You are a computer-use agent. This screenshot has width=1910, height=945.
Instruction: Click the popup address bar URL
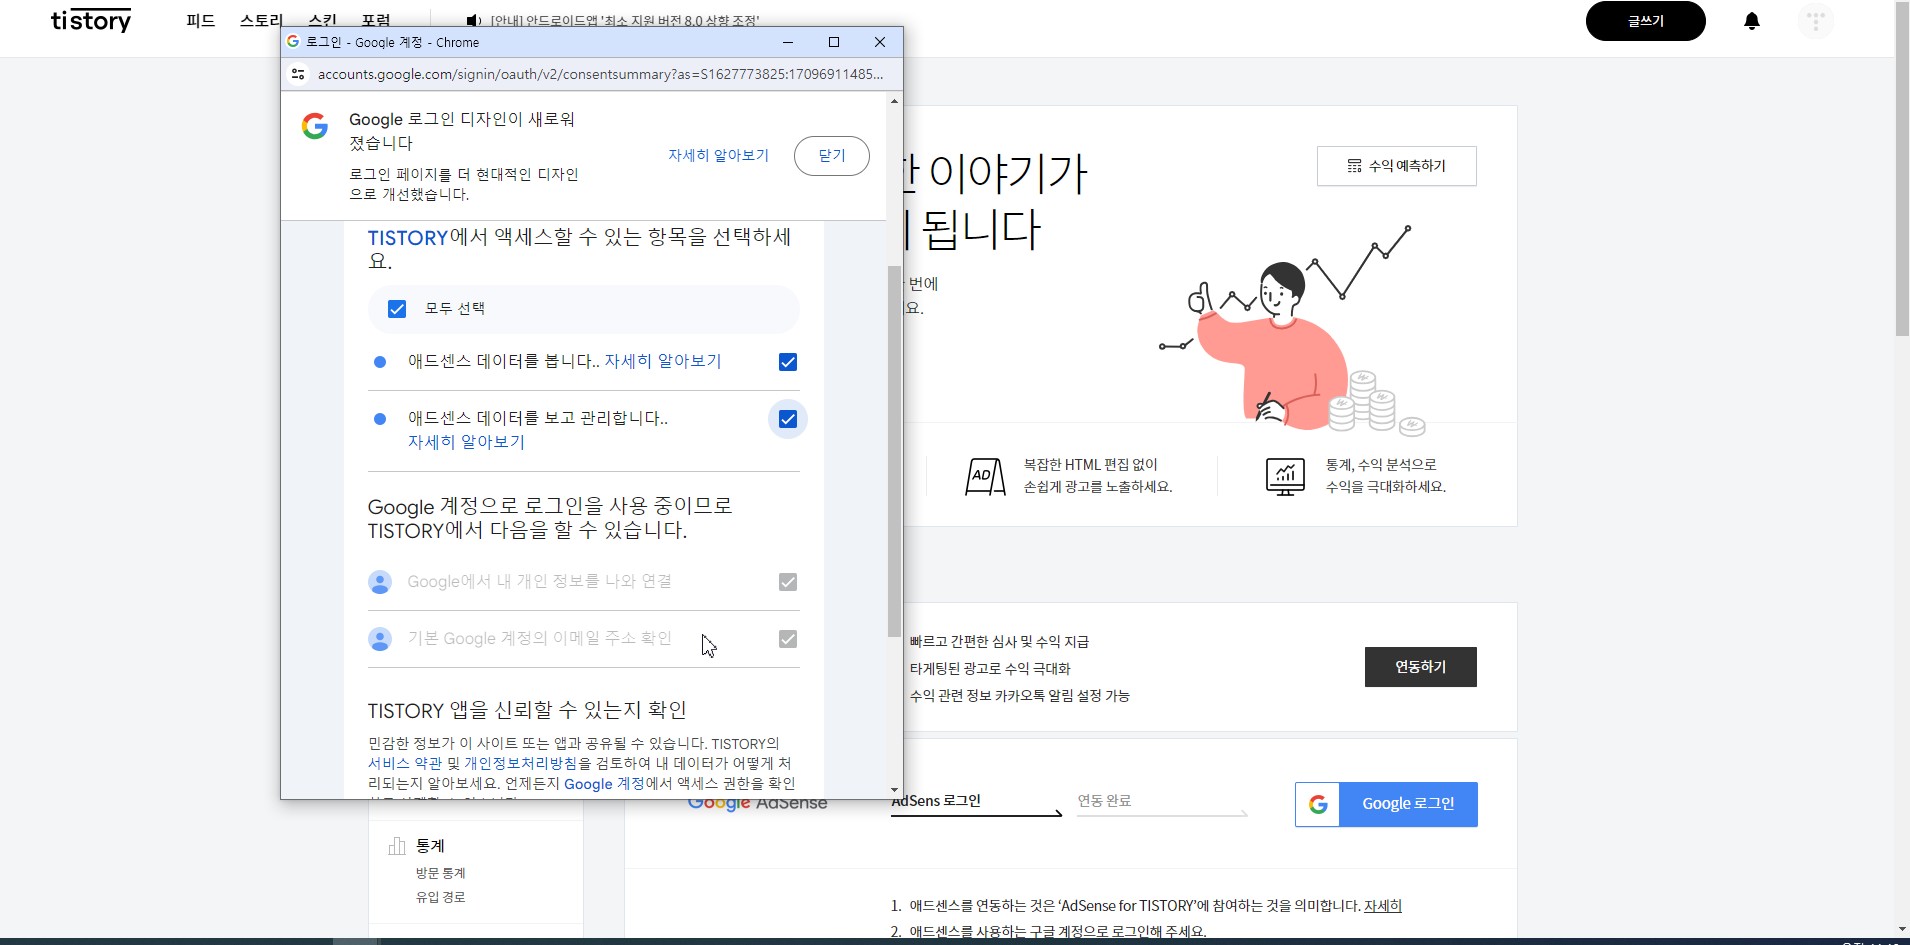[x=600, y=74]
